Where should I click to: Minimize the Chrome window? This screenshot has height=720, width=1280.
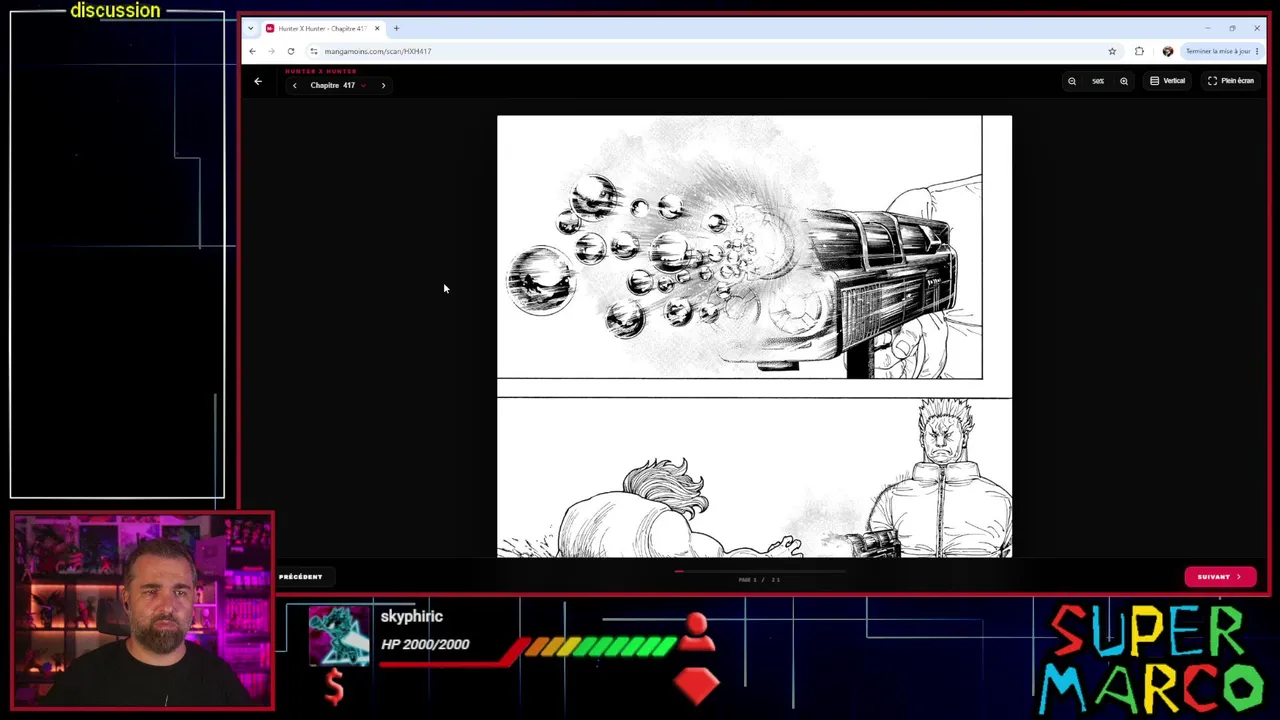(1207, 28)
